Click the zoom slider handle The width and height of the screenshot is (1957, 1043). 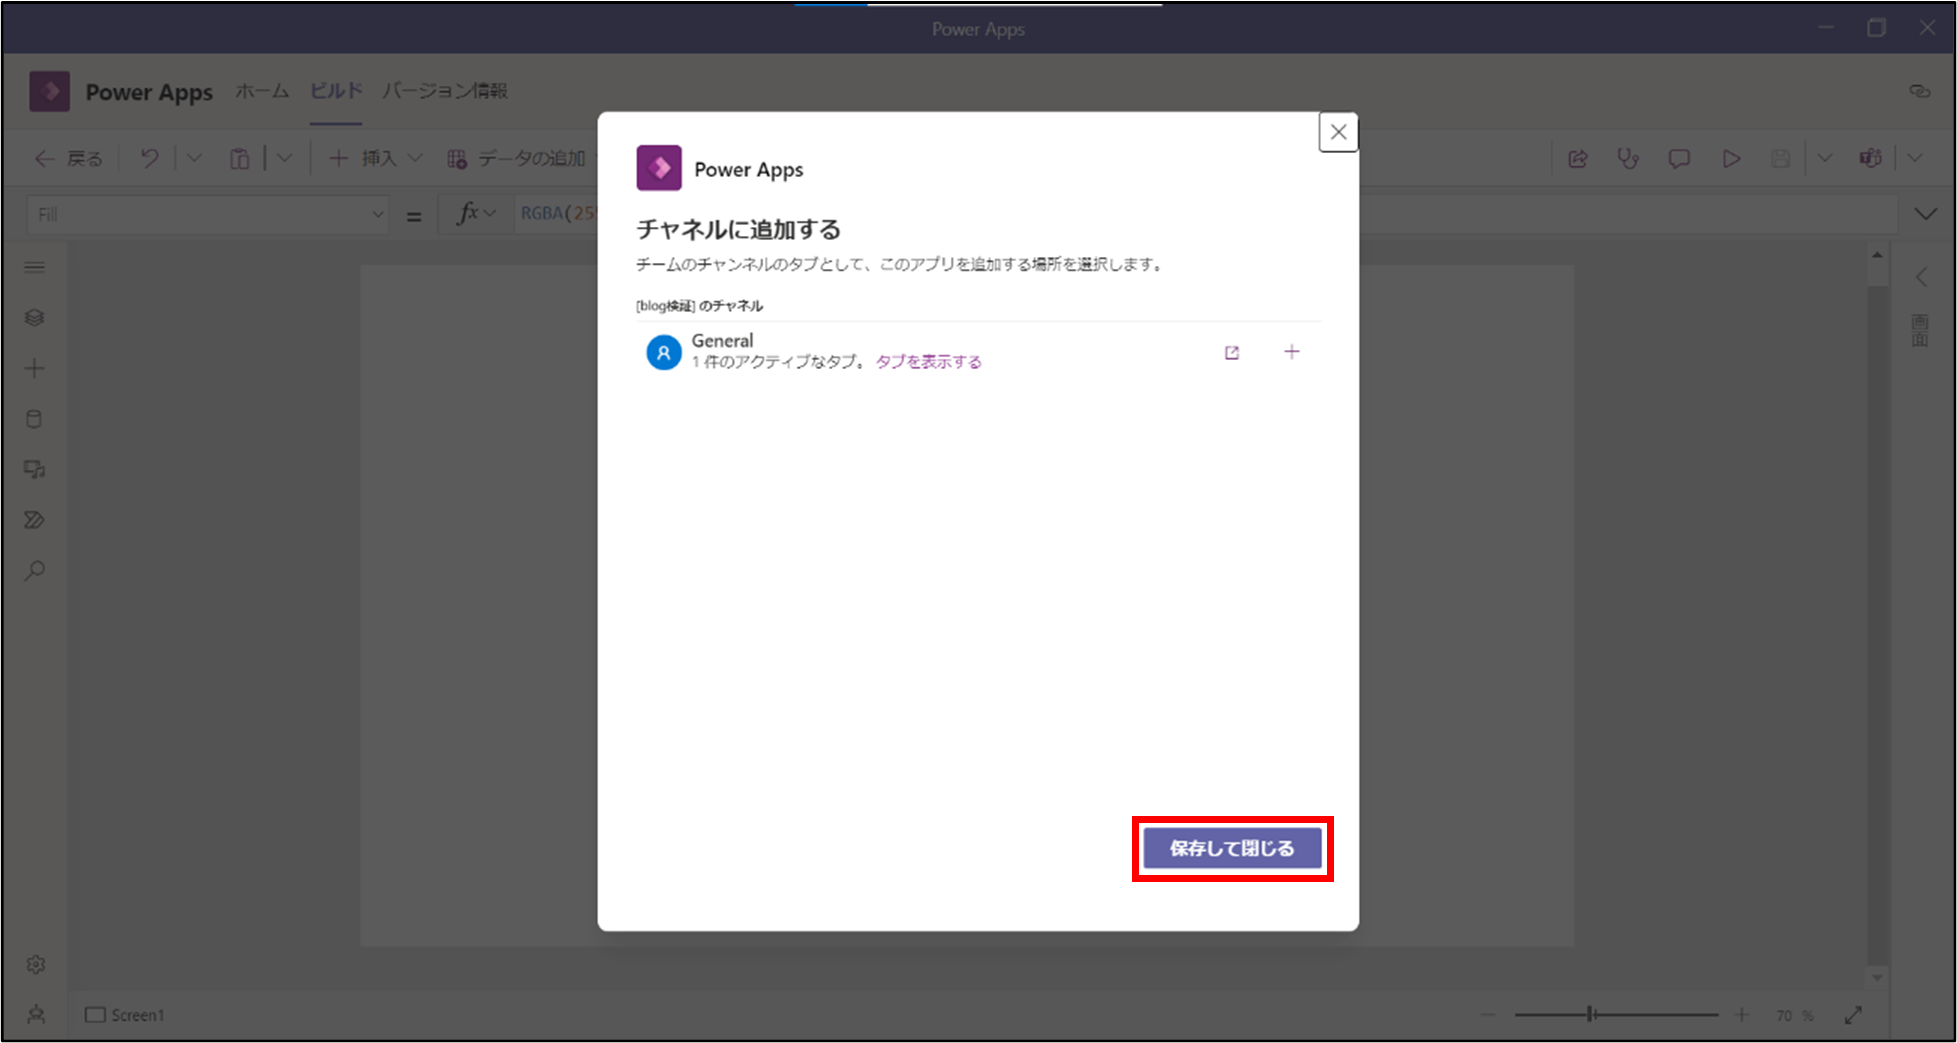(x=1590, y=1015)
